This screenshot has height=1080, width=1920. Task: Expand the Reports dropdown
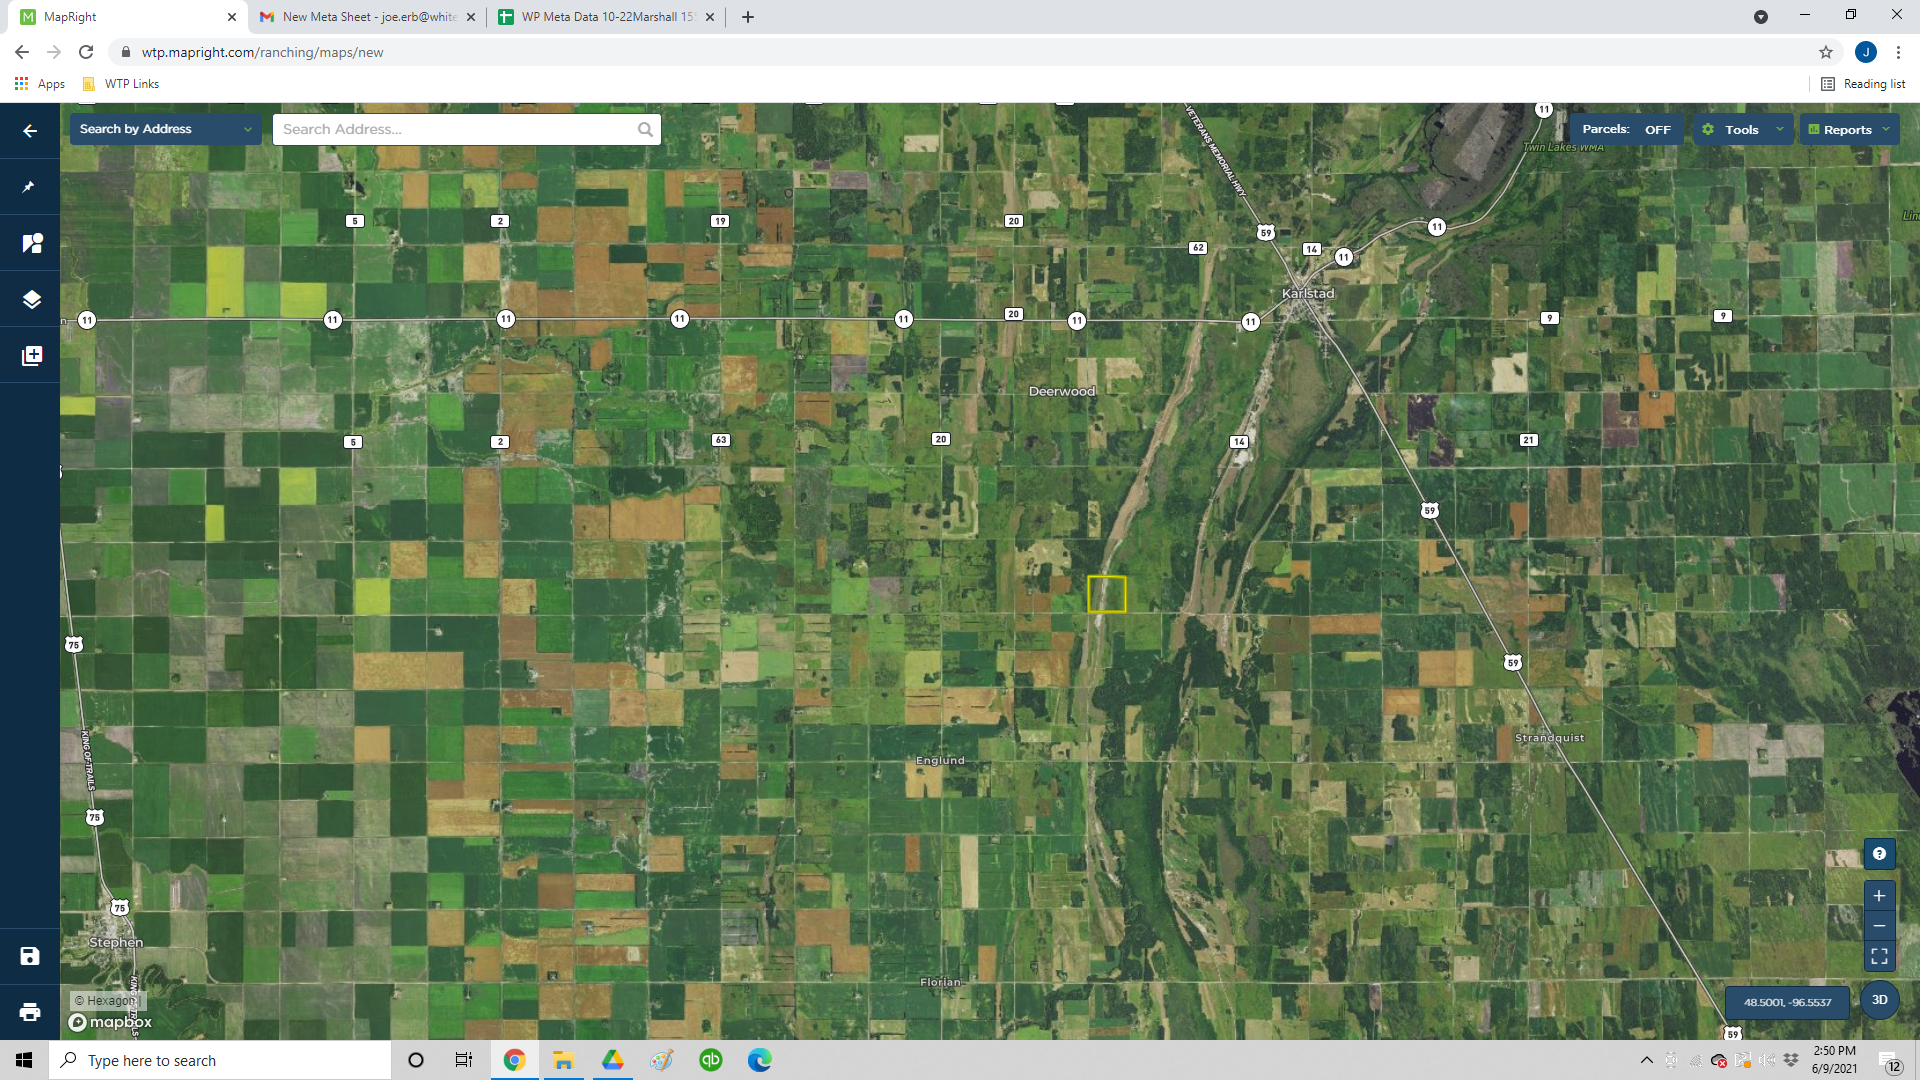[x=1849, y=130]
